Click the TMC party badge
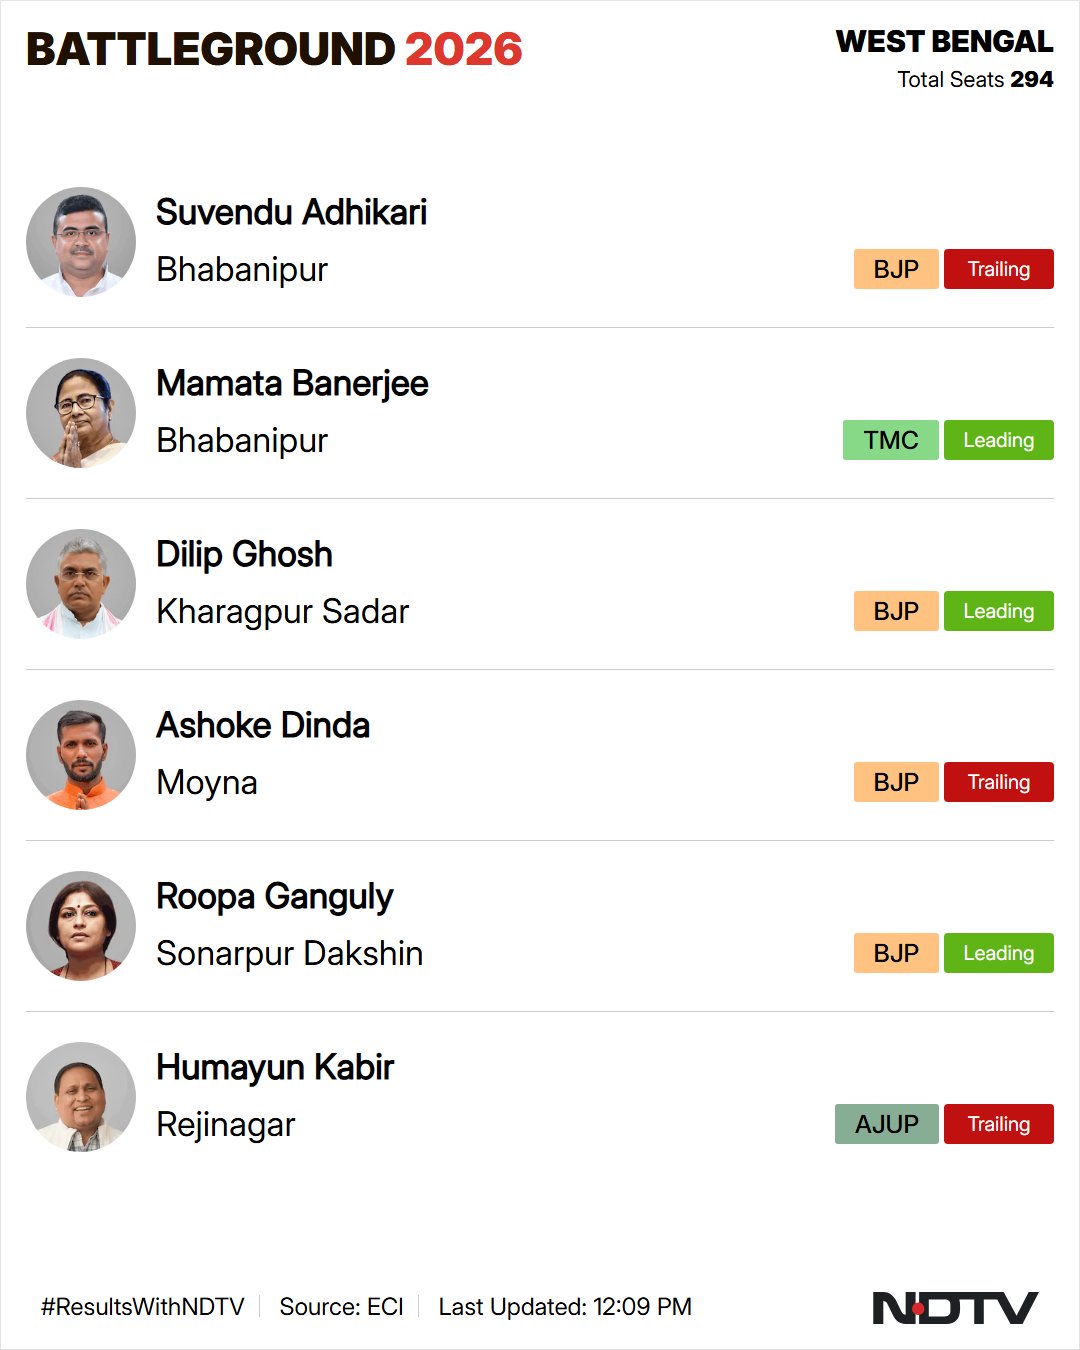This screenshot has height=1350, width=1080. tap(891, 440)
